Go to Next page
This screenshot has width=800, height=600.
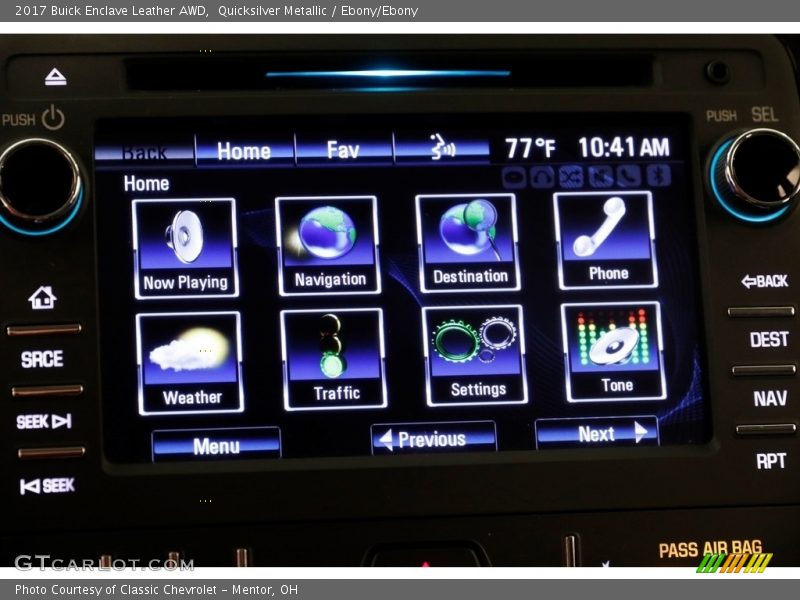597,434
